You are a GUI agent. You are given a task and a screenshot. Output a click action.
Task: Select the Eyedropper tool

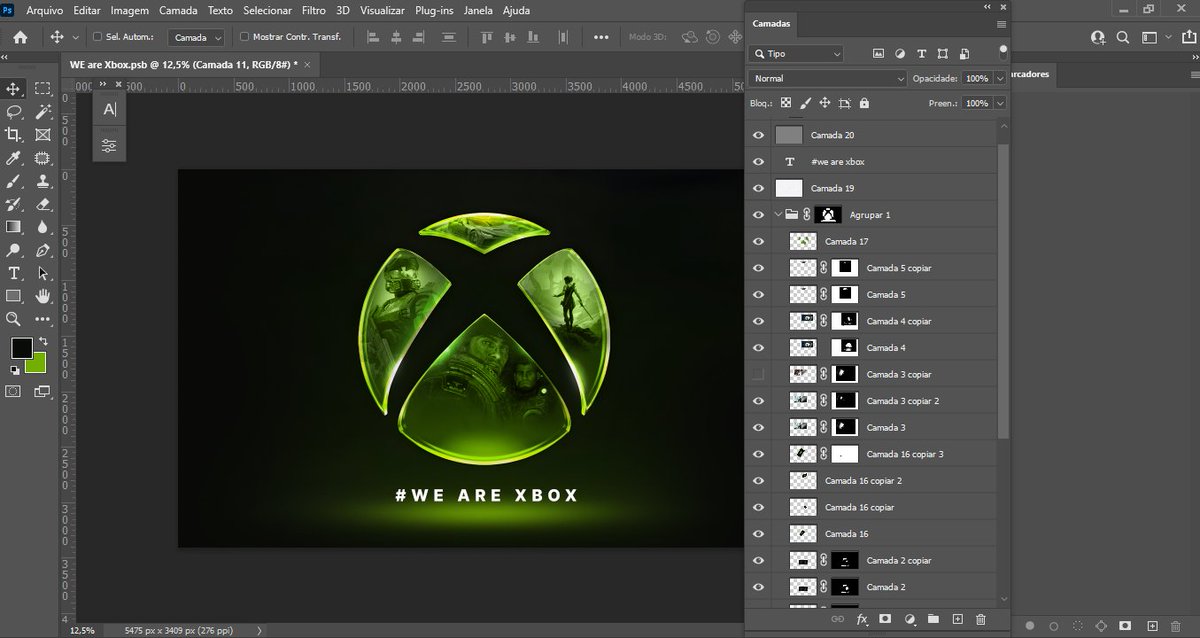point(14,158)
